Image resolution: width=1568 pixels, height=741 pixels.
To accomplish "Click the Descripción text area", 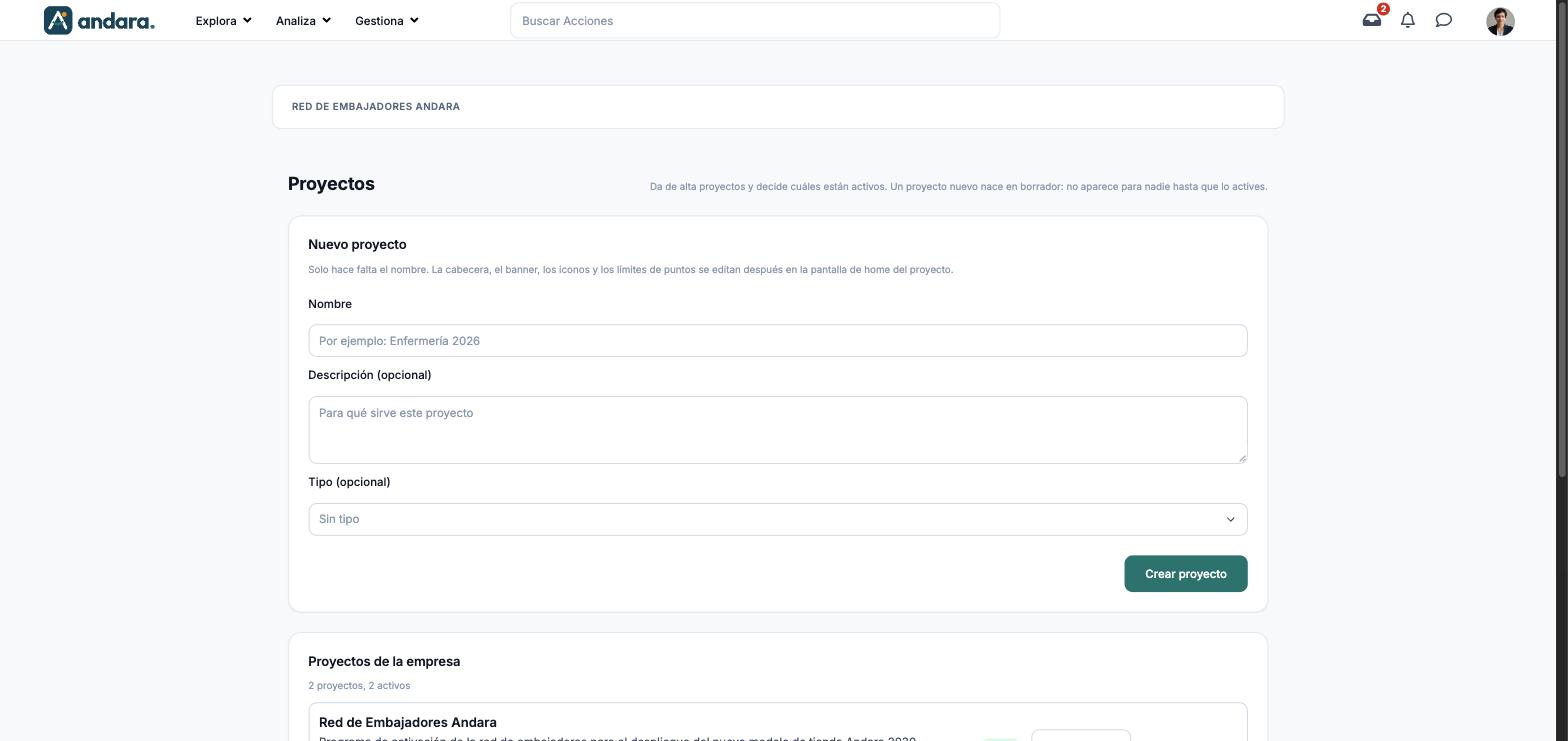I will pyautogui.click(x=778, y=430).
